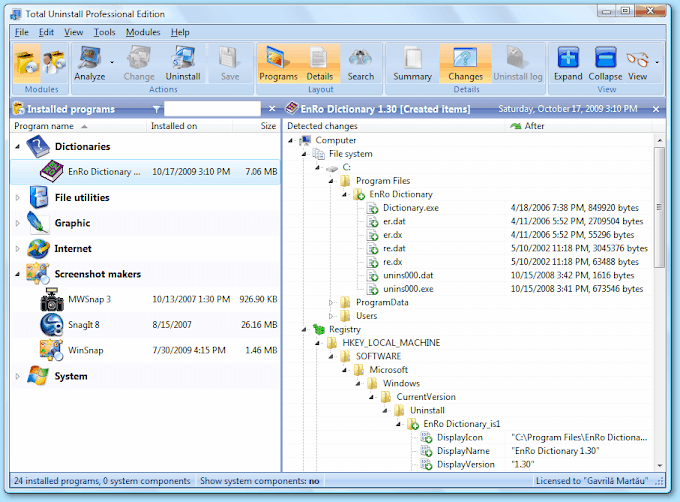680x502 pixels.
Task: Expand the File utilities group
Action: (17, 198)
